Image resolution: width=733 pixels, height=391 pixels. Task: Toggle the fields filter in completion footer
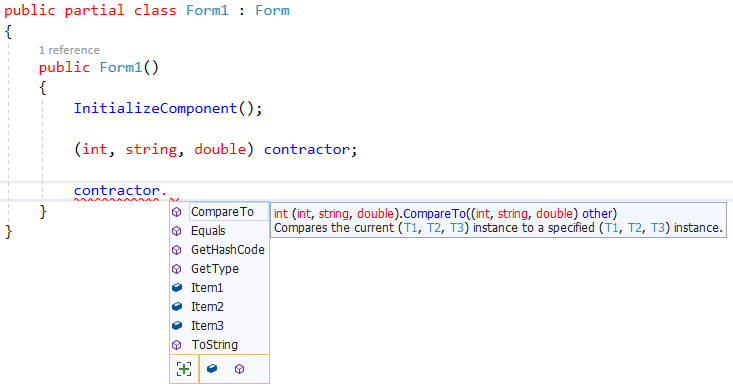(x=212, y=369)
